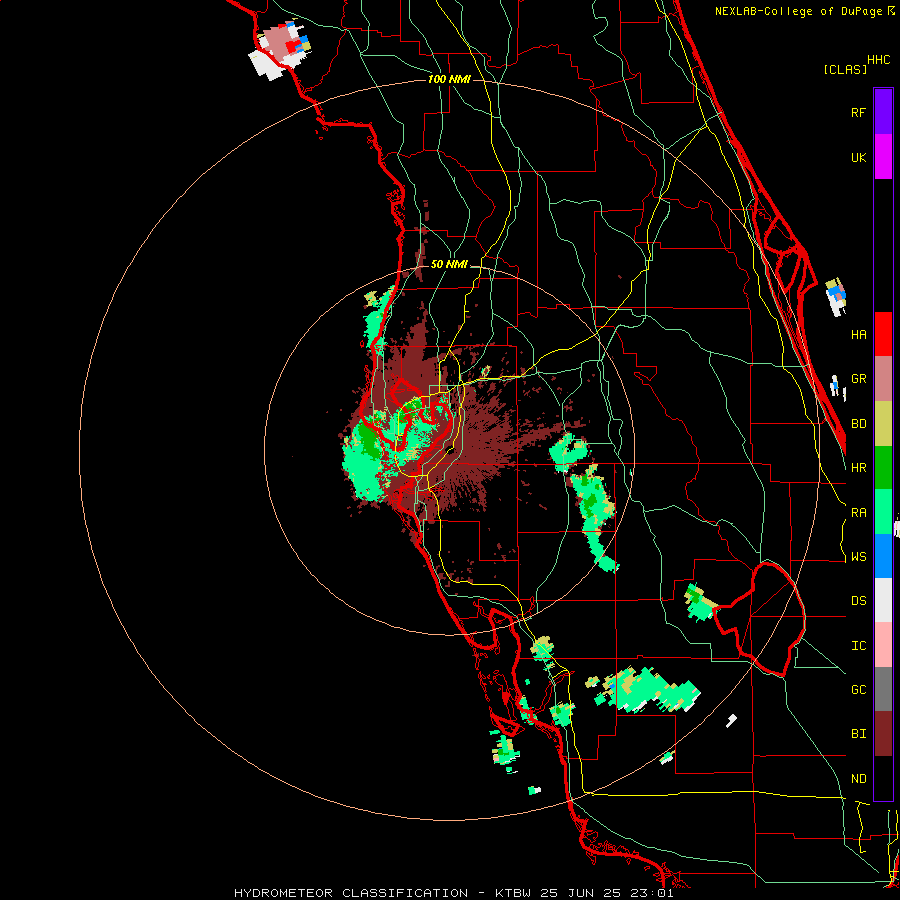Click the "ND" legend label
The height and width of the screenshot is (900, 900).
(x=858, y=779)
